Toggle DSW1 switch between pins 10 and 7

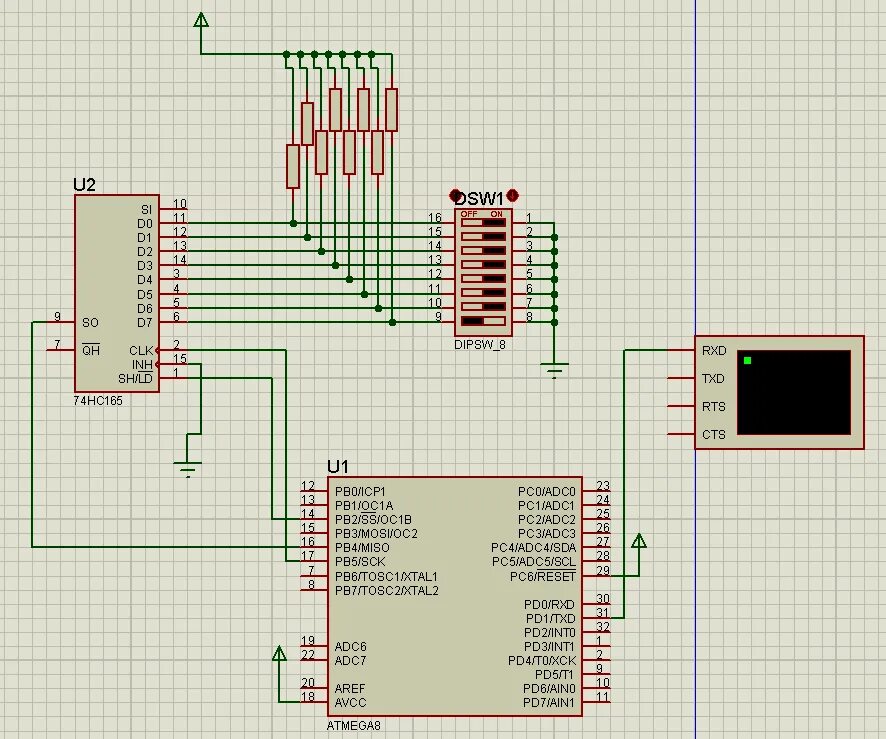pyautogui.click(x=483, y=307)
